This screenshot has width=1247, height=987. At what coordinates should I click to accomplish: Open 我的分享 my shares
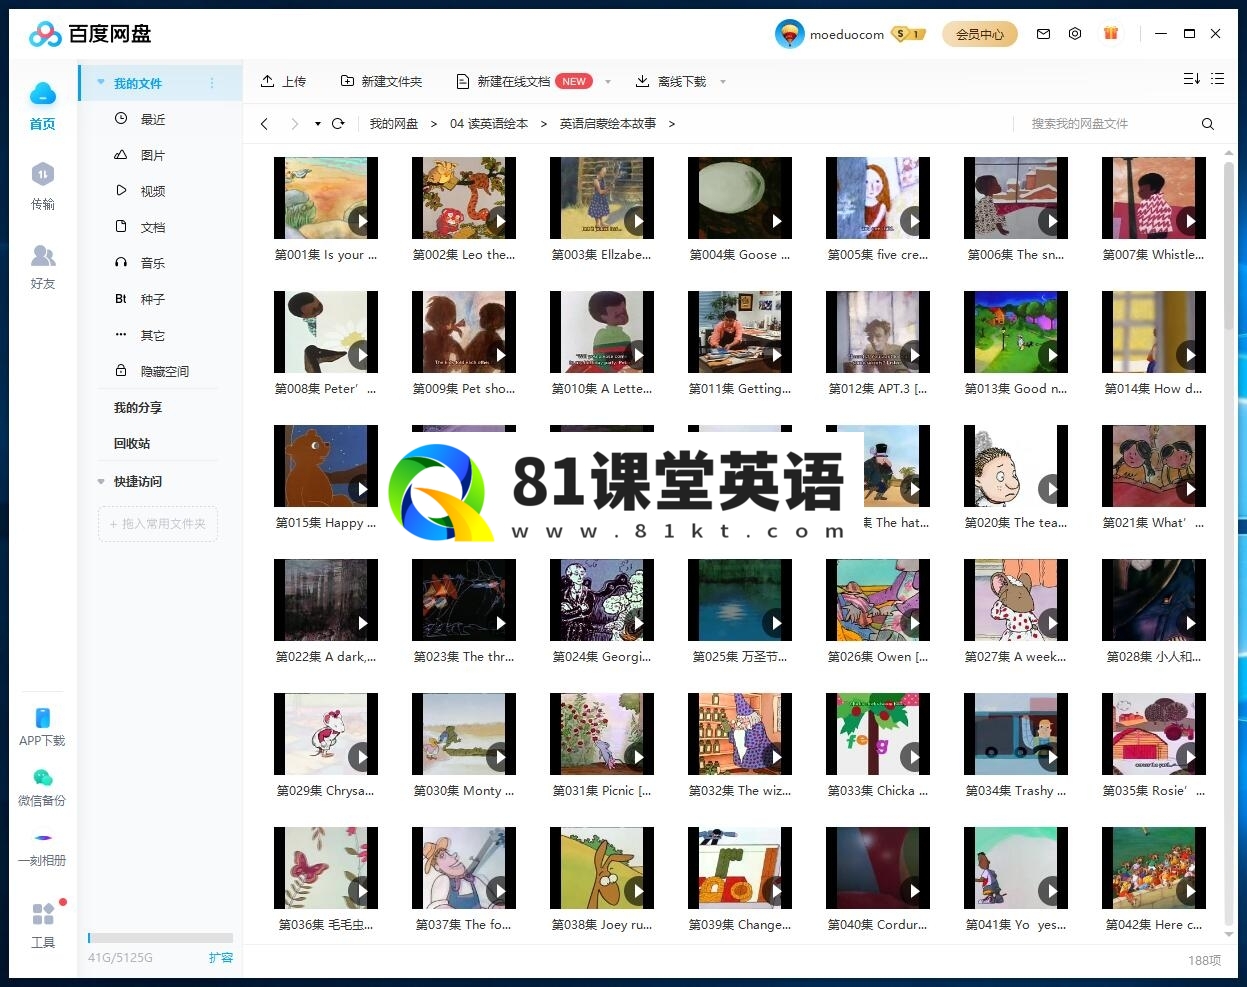(138, 407)
